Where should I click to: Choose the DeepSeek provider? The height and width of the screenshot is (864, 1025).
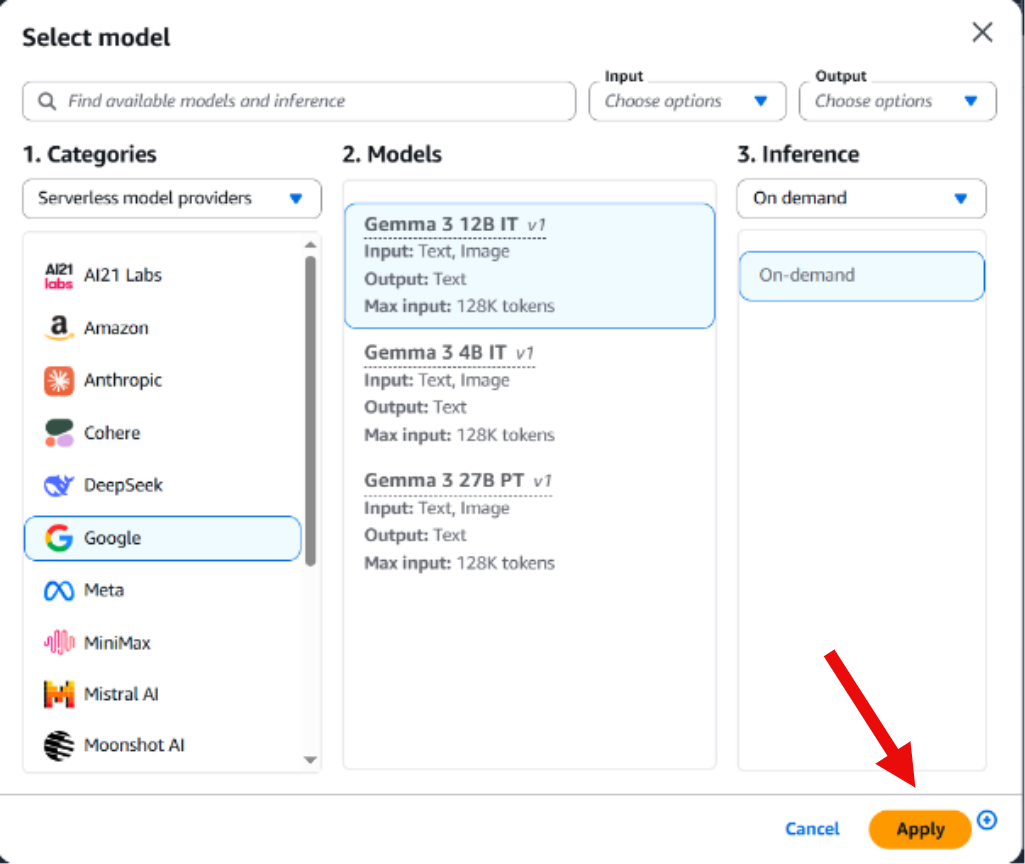tap(162, 485)
